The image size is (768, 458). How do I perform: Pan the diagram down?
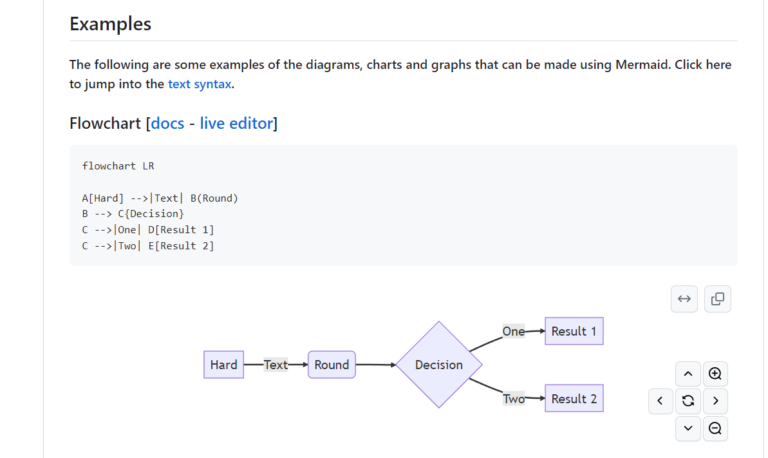coord(687,429)
